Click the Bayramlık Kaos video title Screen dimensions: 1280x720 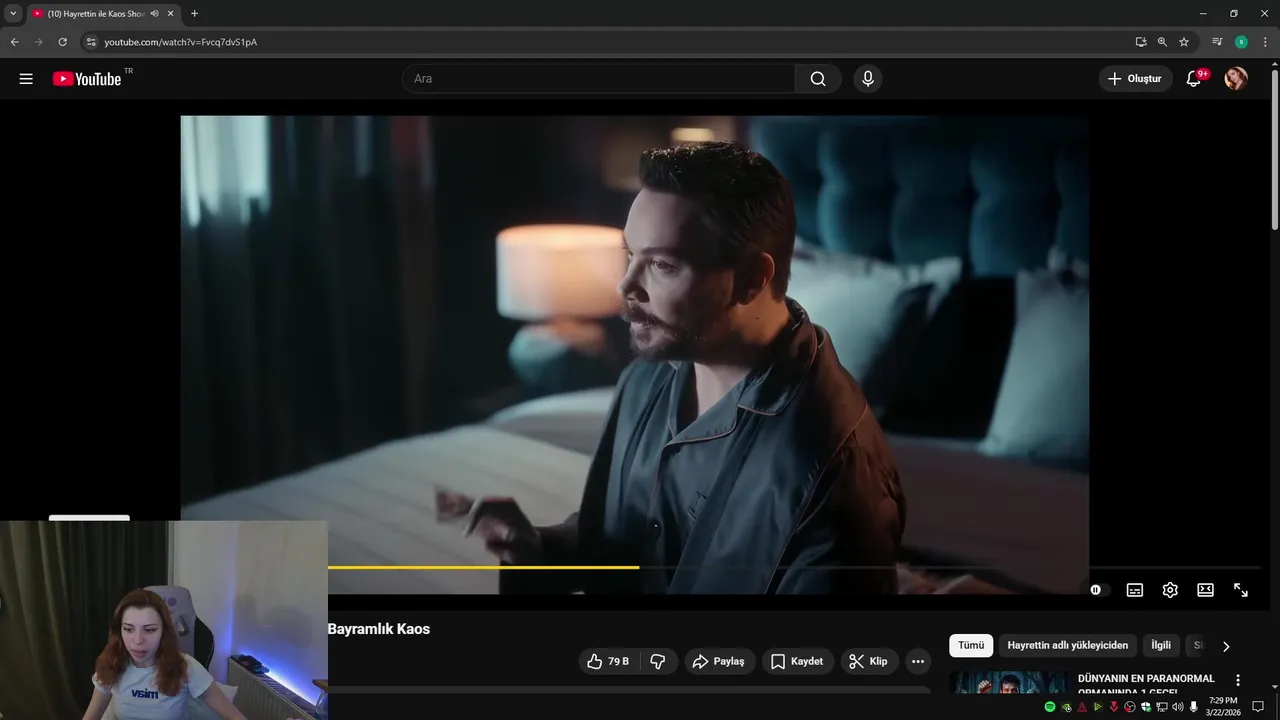coord(379,629)
